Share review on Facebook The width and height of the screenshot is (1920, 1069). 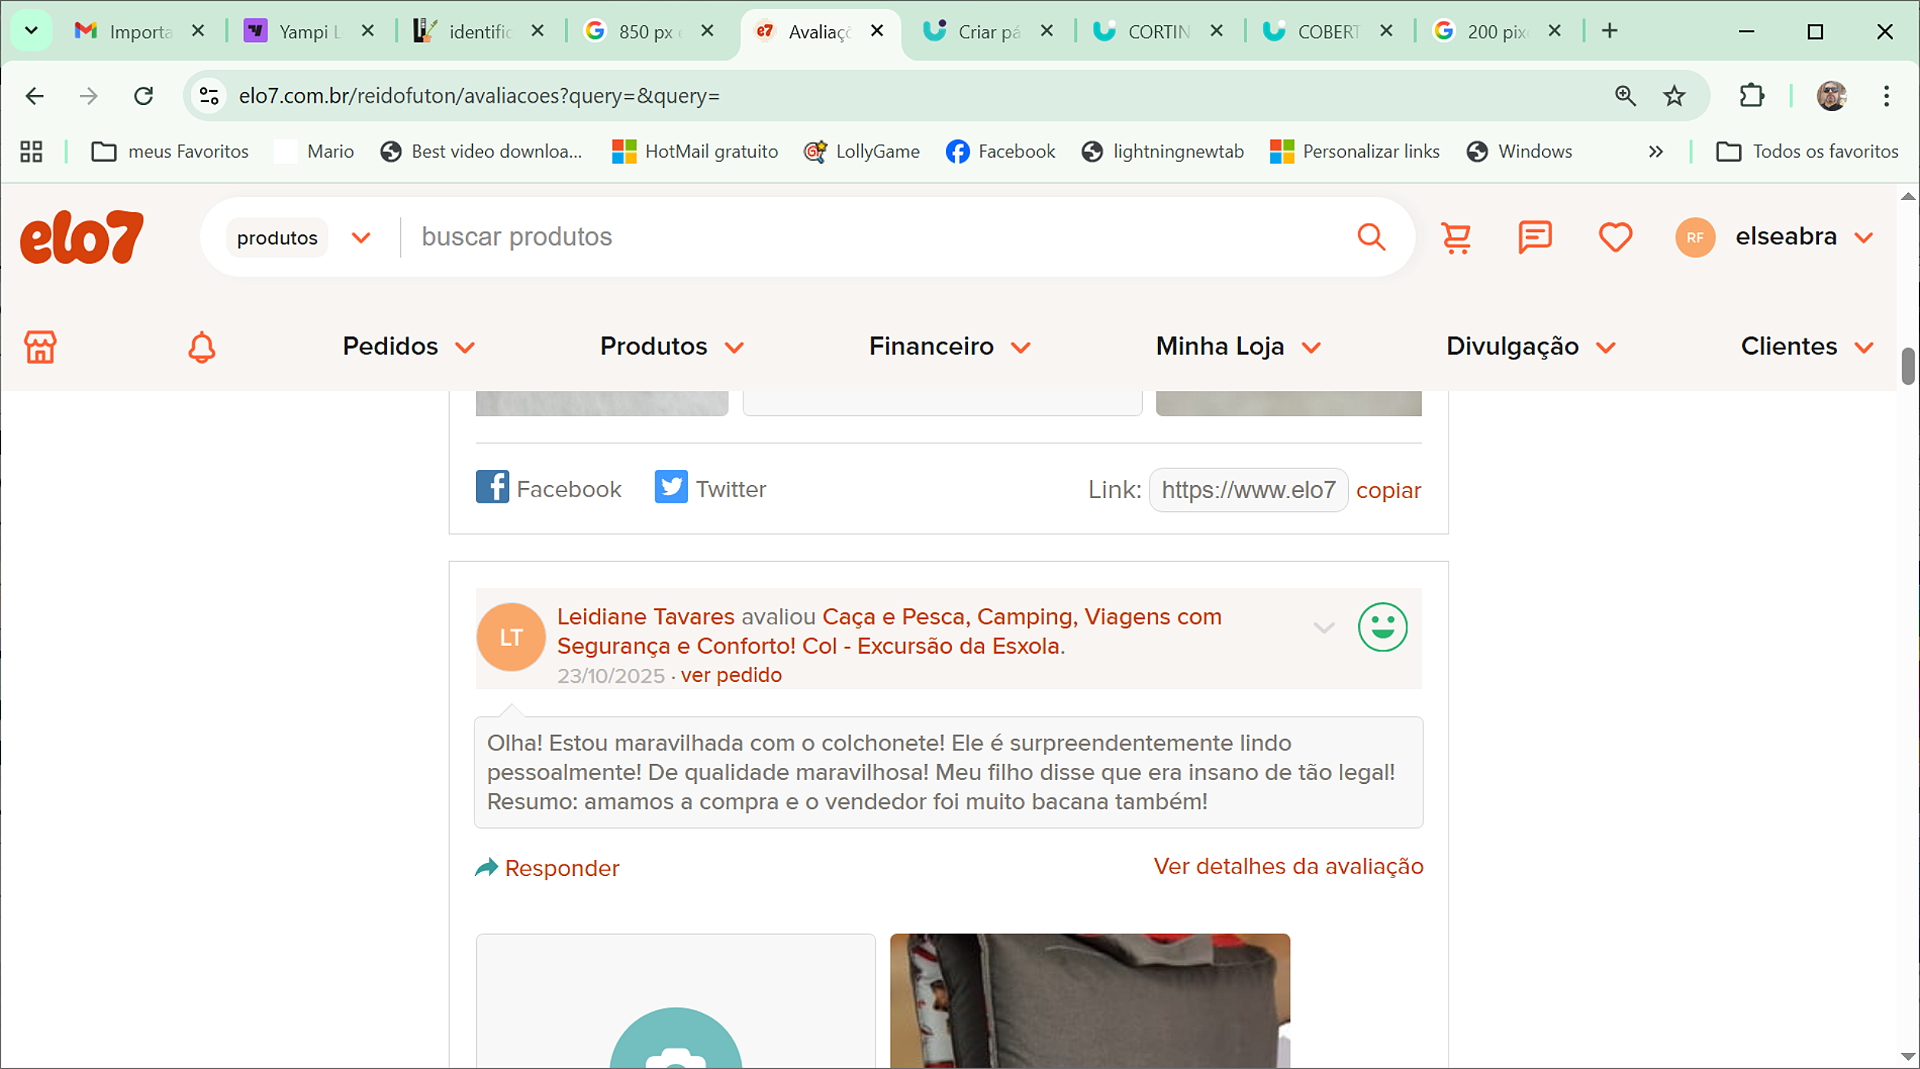tap(549, 489)
